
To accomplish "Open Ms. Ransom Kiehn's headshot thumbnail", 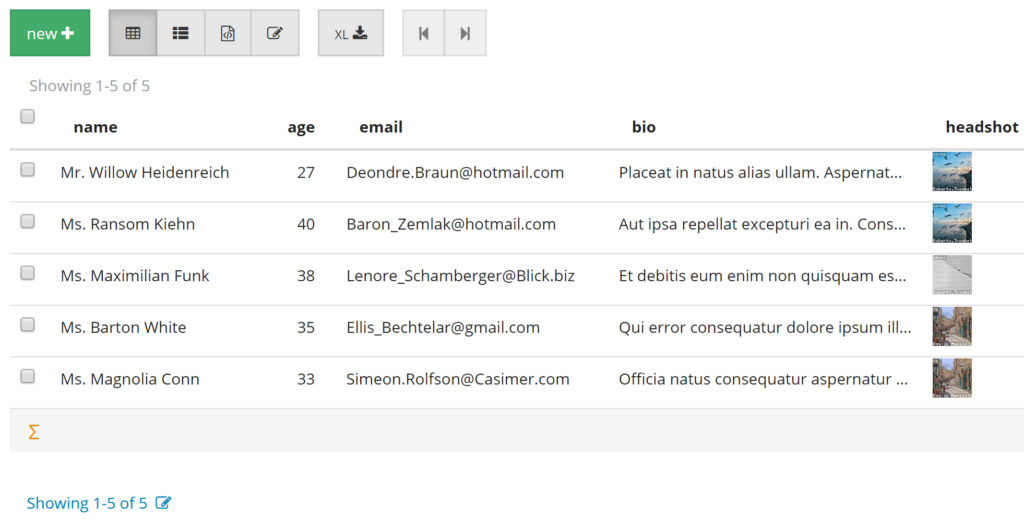I will click(x=952, y=223).
